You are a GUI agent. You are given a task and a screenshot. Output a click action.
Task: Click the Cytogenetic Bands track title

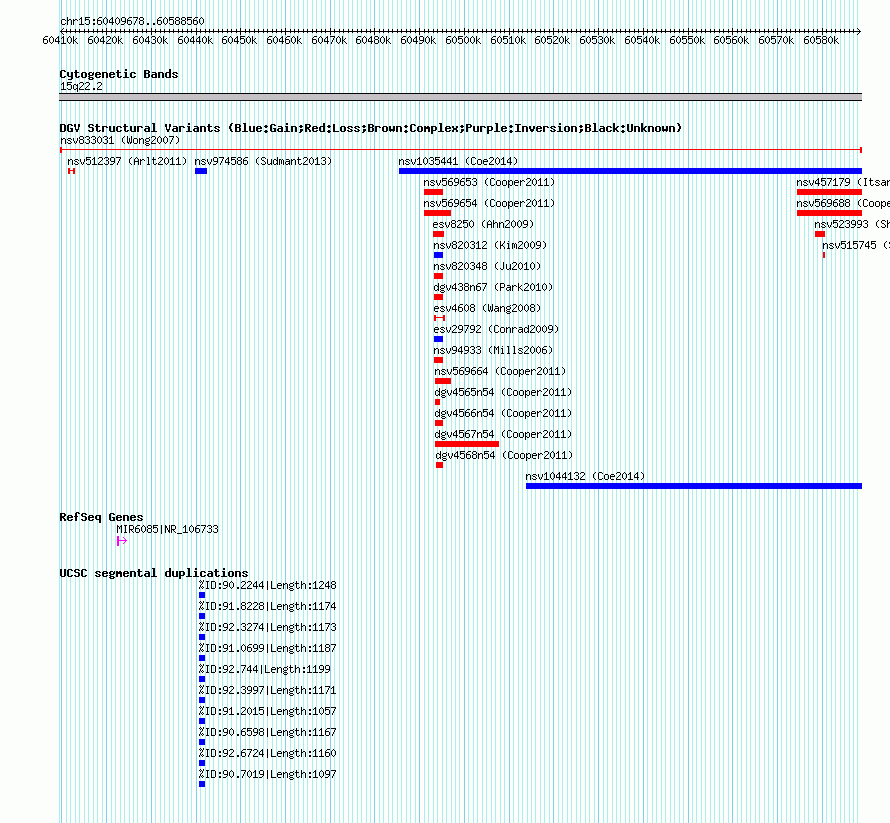click(119, 74)
